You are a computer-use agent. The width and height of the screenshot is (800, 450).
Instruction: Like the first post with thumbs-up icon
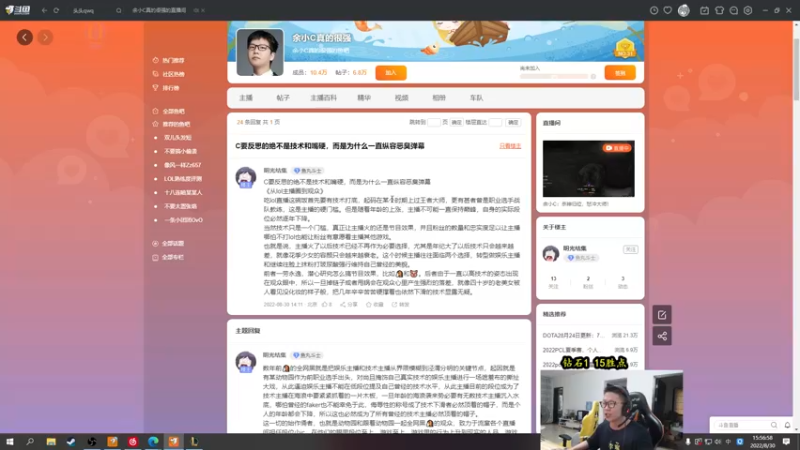327,305
